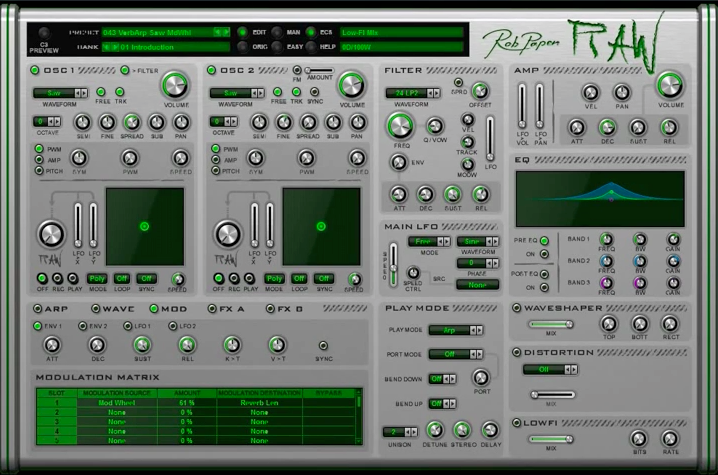Image resolution: width=718 pixels, height=475 pixels.
Task: Click the EDIT mode button
Action: (x=242, y=32)
